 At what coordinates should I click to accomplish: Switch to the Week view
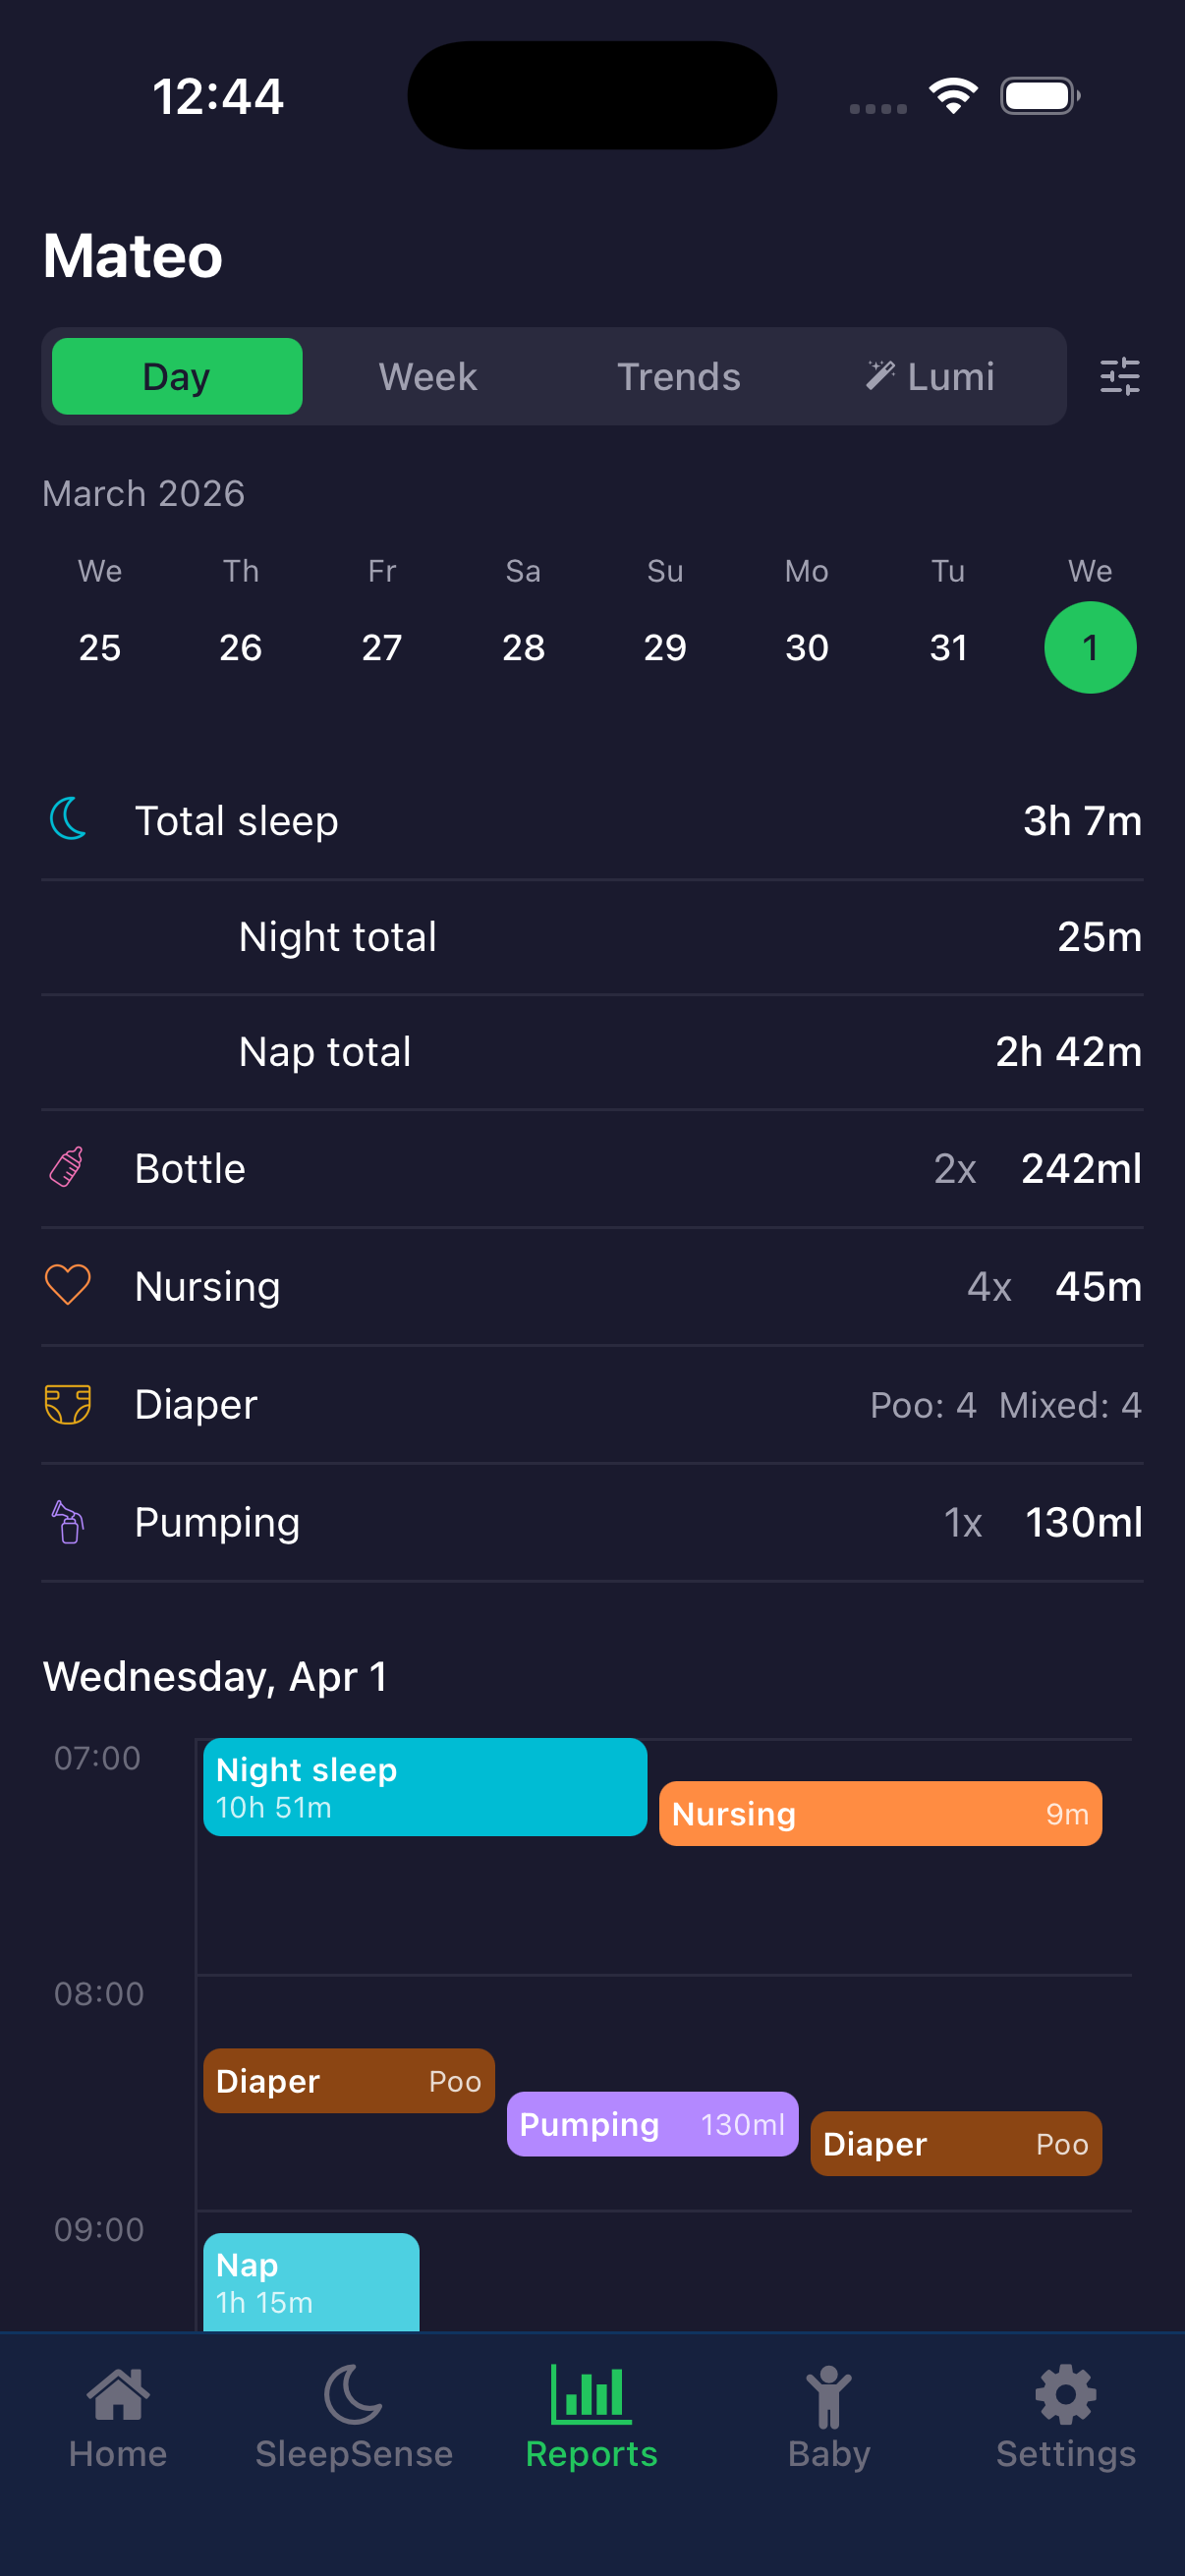[428, 376]
